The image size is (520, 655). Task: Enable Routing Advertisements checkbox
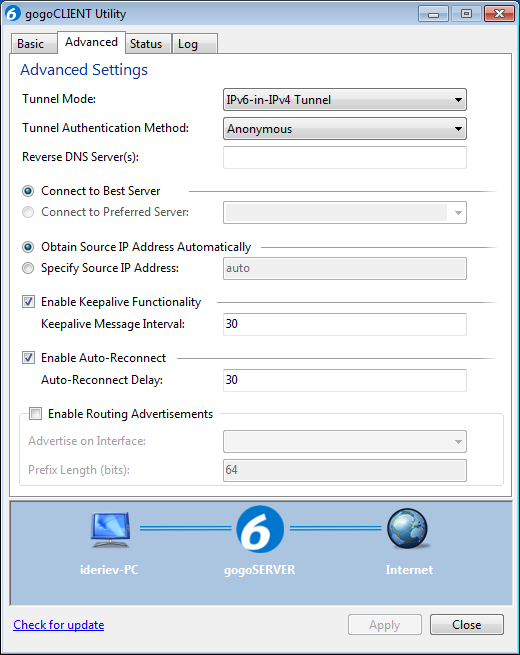coord(36,414)
